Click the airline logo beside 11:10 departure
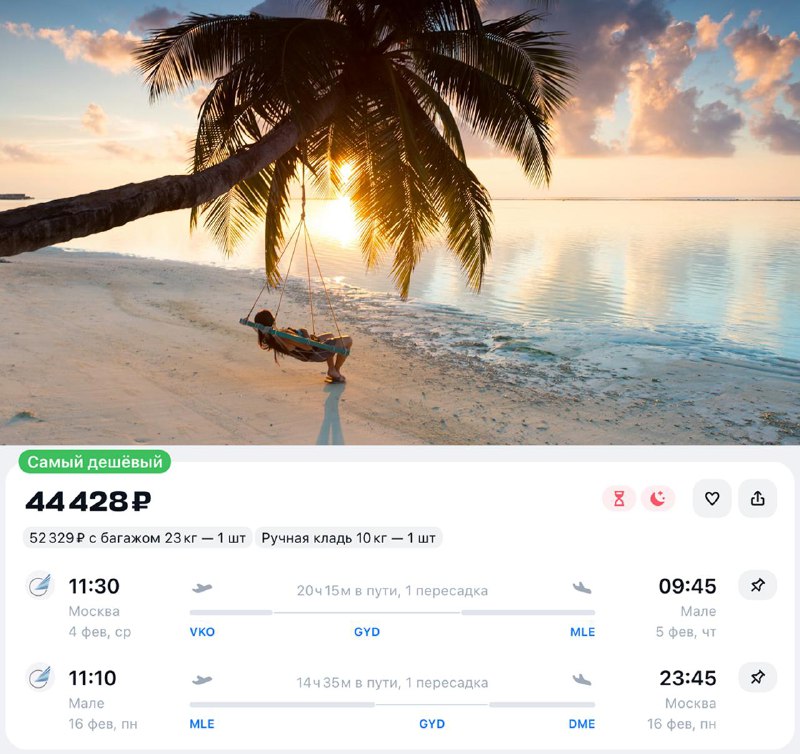 tap(40, 677)
